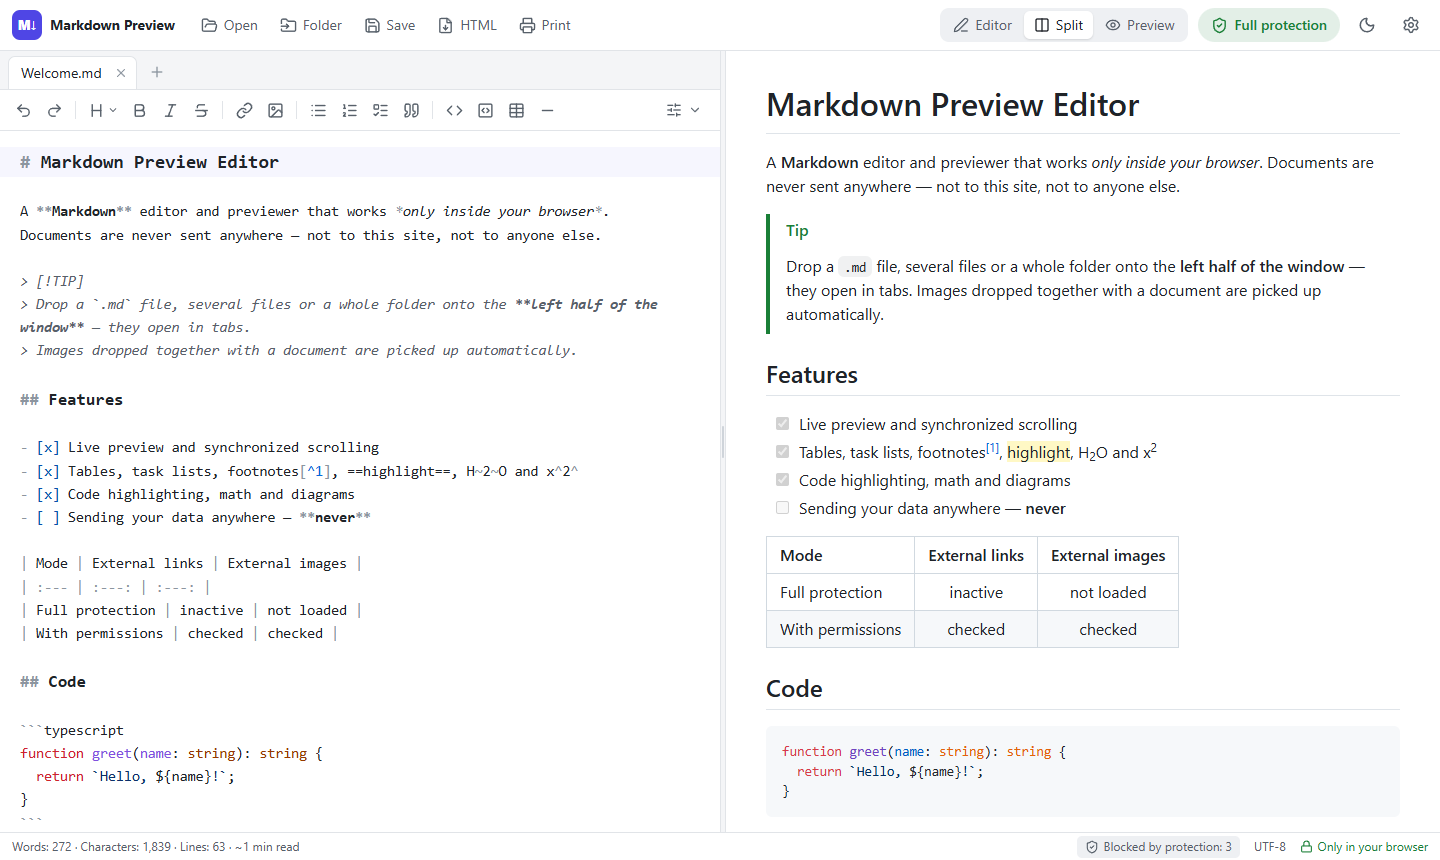The width and height of the screenshot is (1440, 860).
Task: Switch to dark mode with moon icon
Action: [x=1367, y=25]
